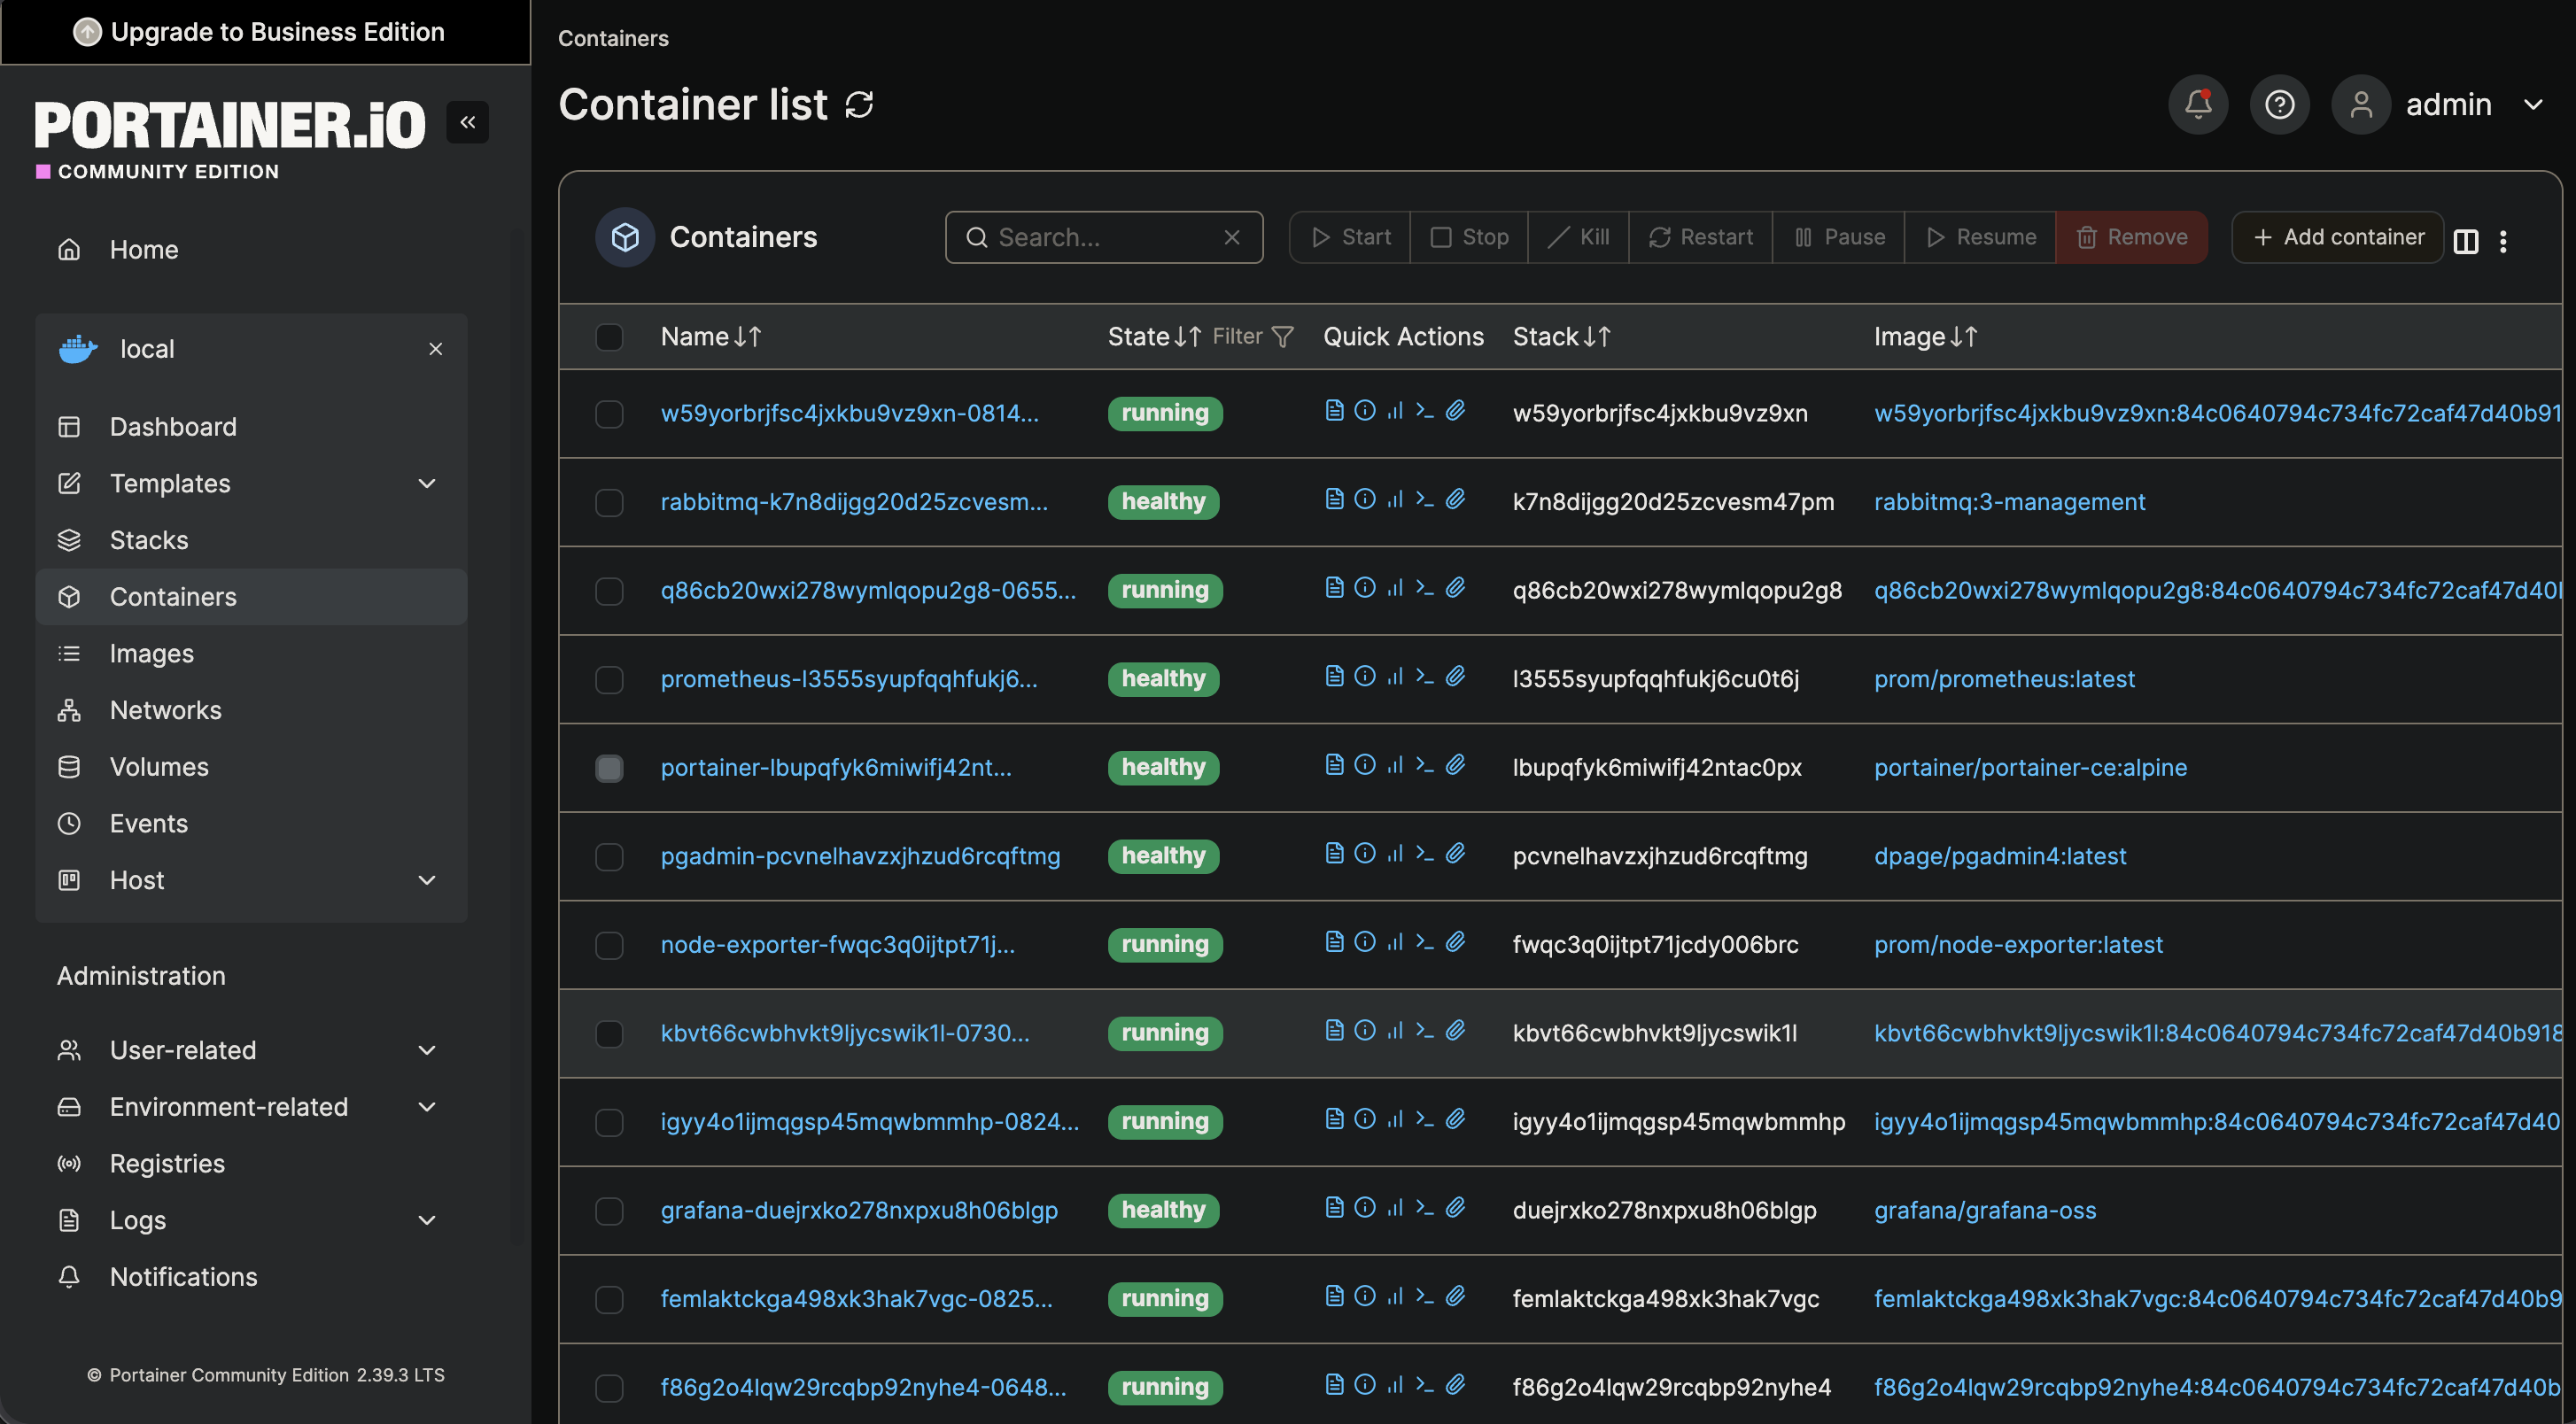
Task: Click the State column Filter funnel
Action: [x=1282, y=337]
